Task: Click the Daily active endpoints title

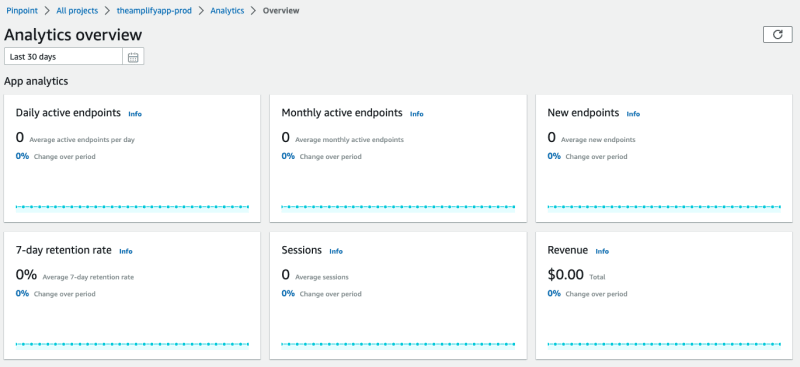Action: pos(68,113)
